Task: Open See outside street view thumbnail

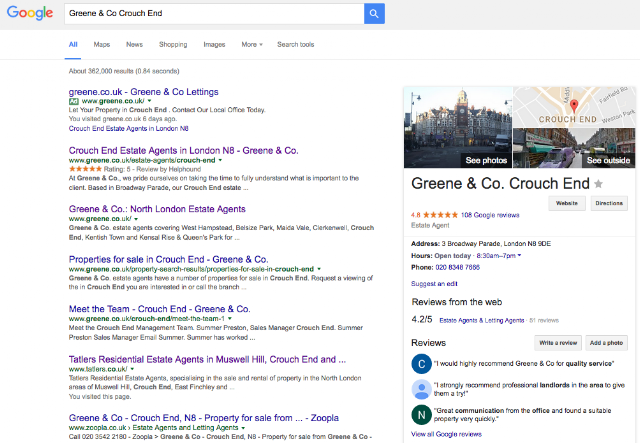Action: click(574, 148)
